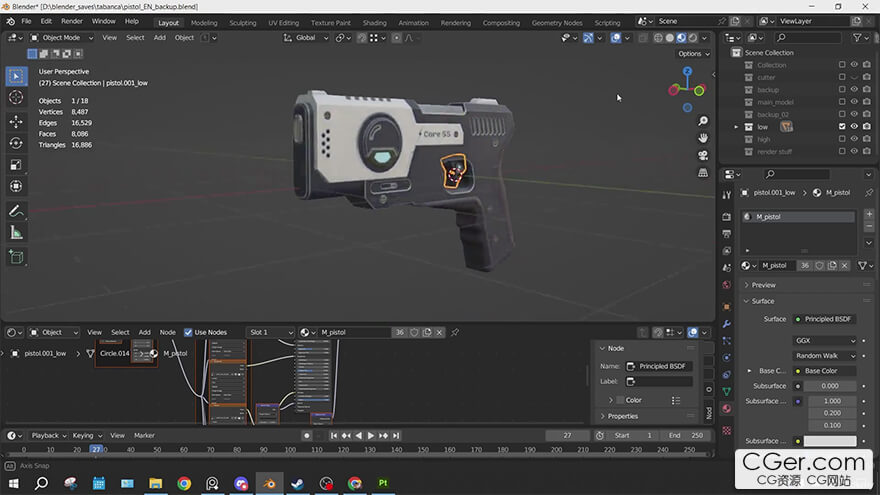Click the Subsurface color swatch
The image size is (880, 495).
[831, 441]
